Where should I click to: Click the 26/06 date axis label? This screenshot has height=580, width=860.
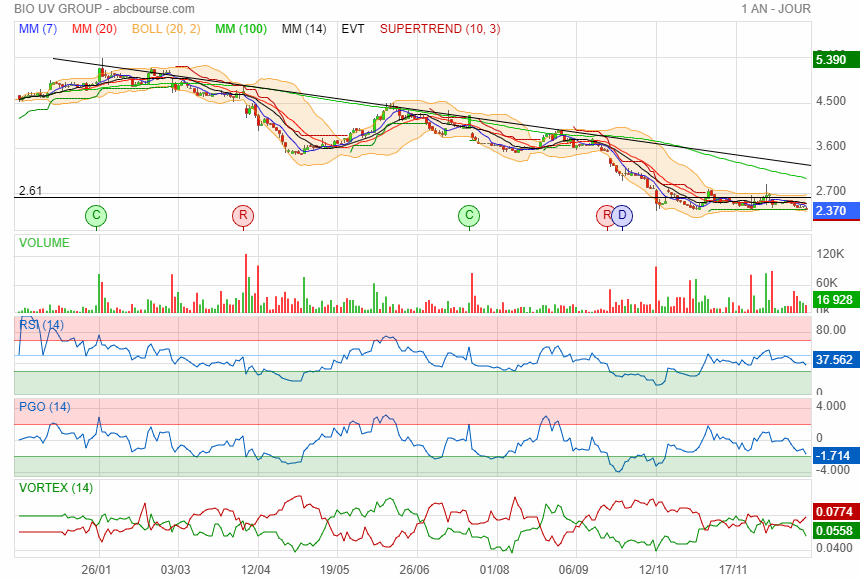point(414,570)
